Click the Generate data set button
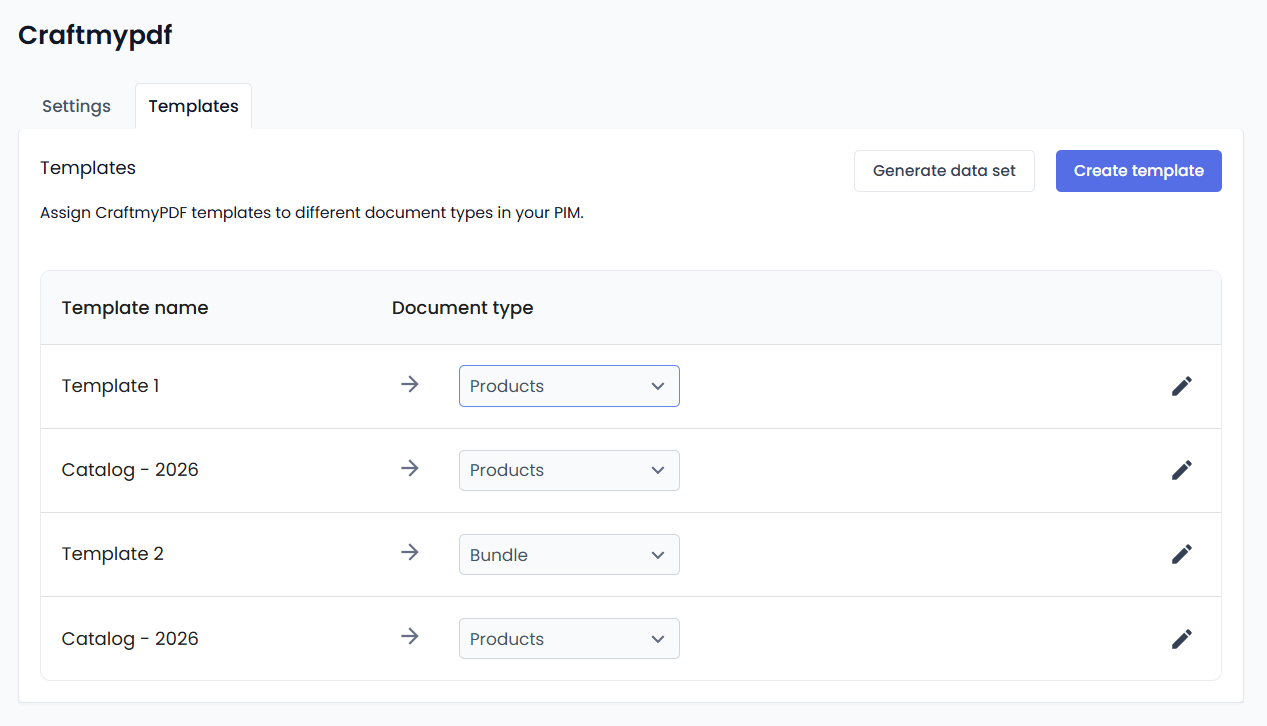Viewport: 1267px width, 726px height. click(944, 171)
